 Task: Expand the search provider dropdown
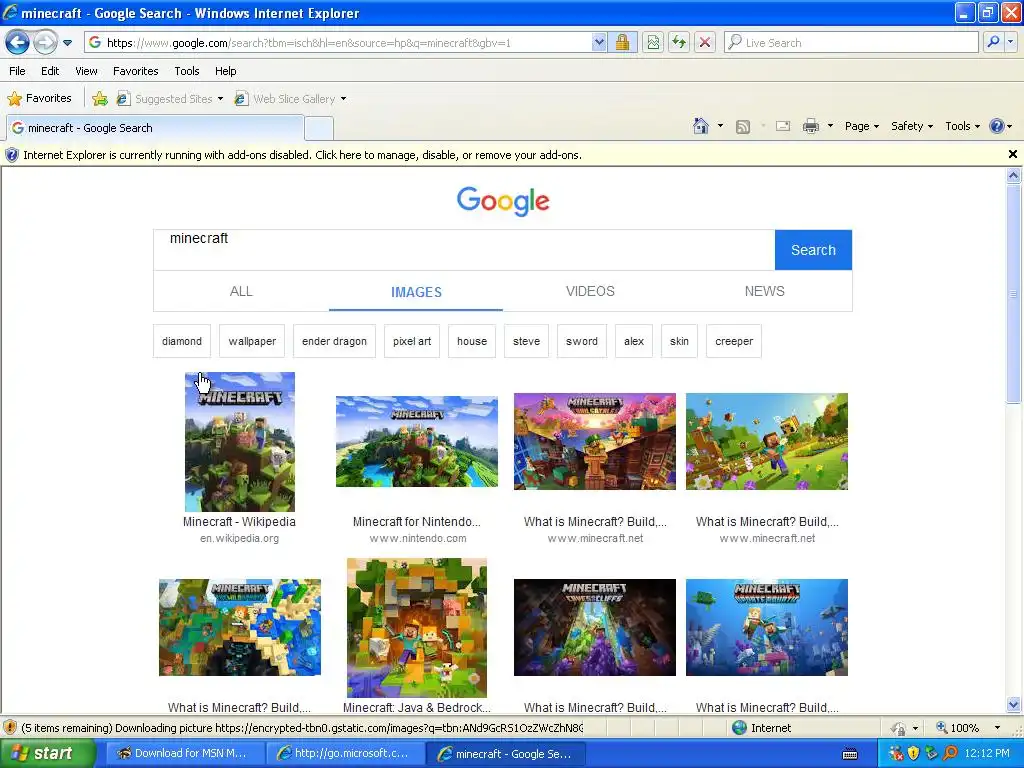1011,43
